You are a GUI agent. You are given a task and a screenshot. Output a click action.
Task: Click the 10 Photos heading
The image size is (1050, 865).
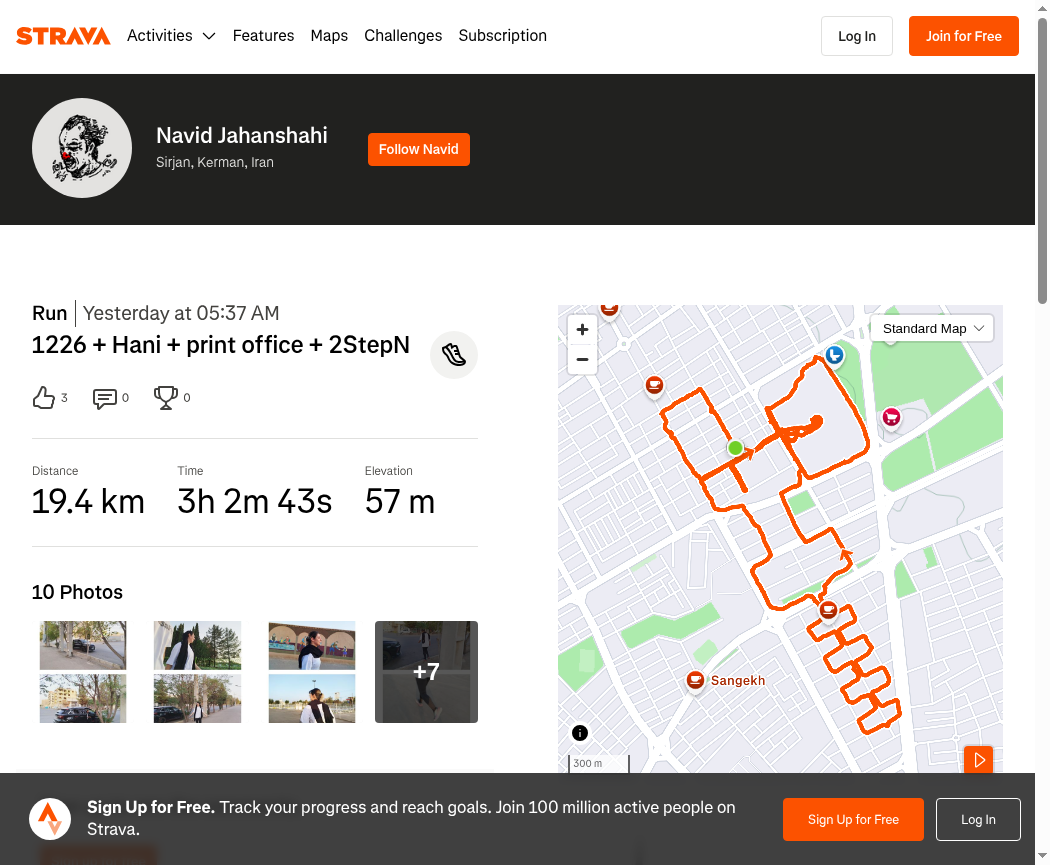(x=78, y=593)
